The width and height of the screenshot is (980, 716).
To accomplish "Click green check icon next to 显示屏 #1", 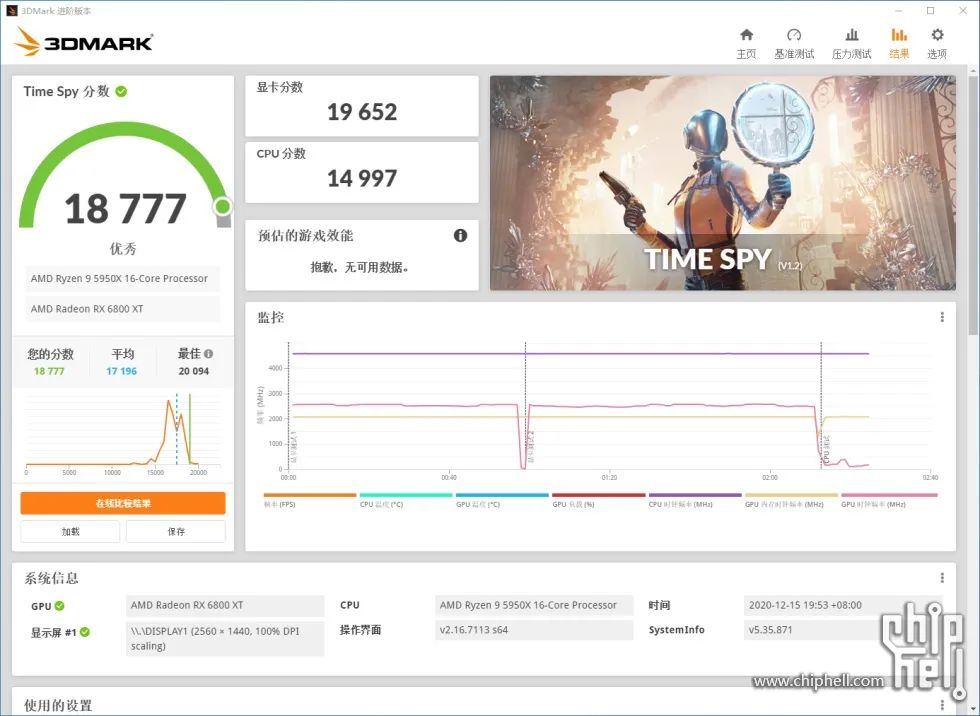I will click(x=84, y=632).
